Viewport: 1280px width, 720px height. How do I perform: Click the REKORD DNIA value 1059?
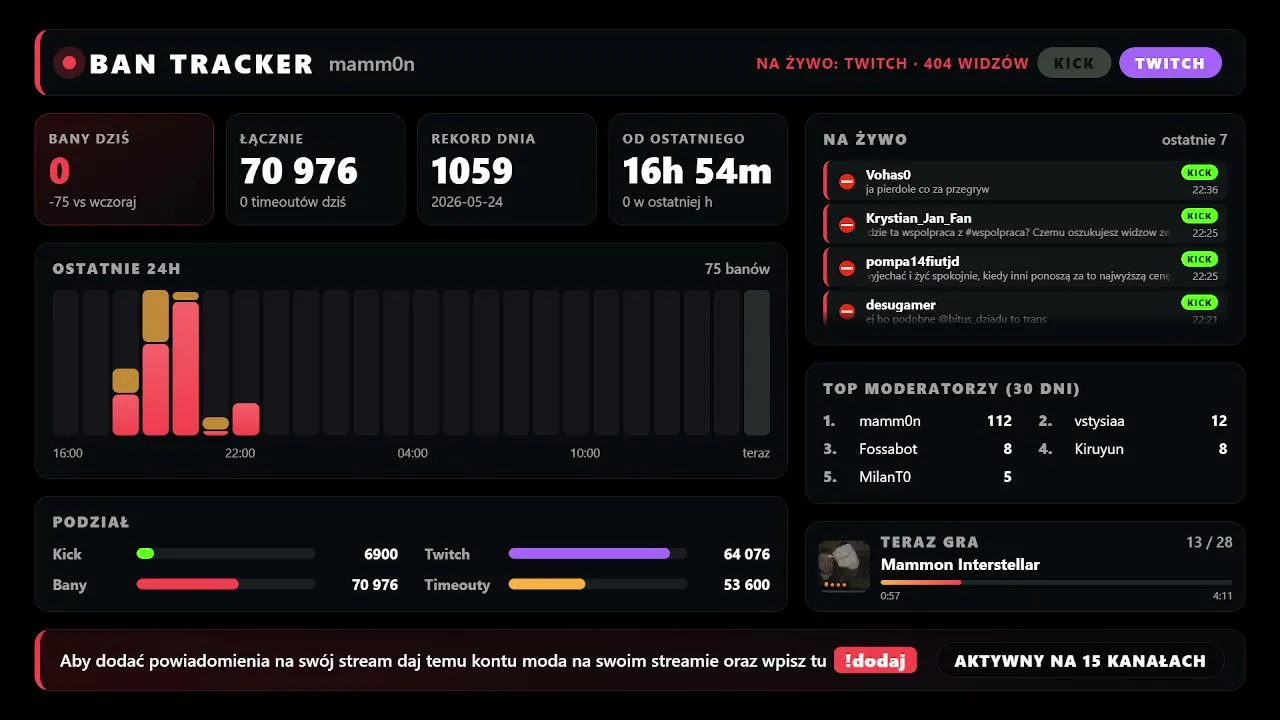pyautogui.click(x=472, y=171)
